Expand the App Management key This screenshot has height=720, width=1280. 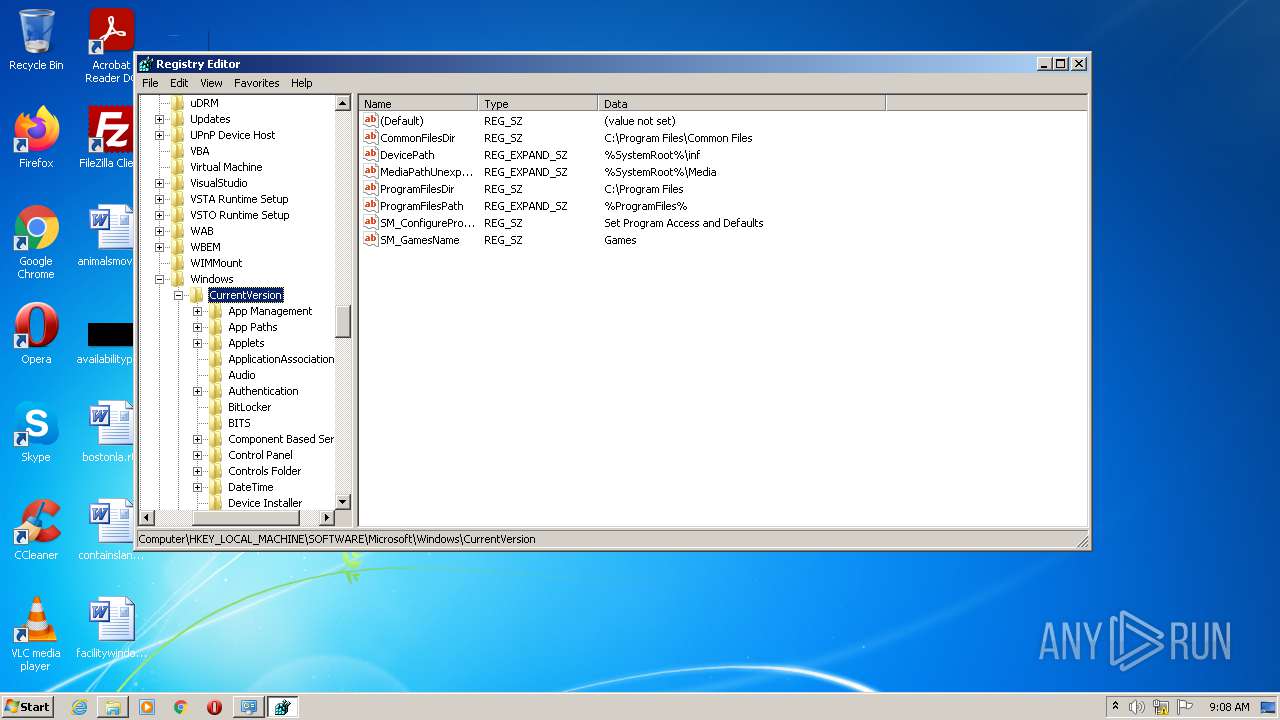click(198, 311)
